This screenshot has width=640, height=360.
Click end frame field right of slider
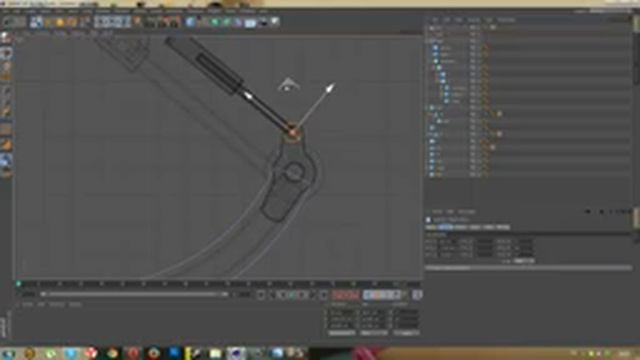[244, 294]
